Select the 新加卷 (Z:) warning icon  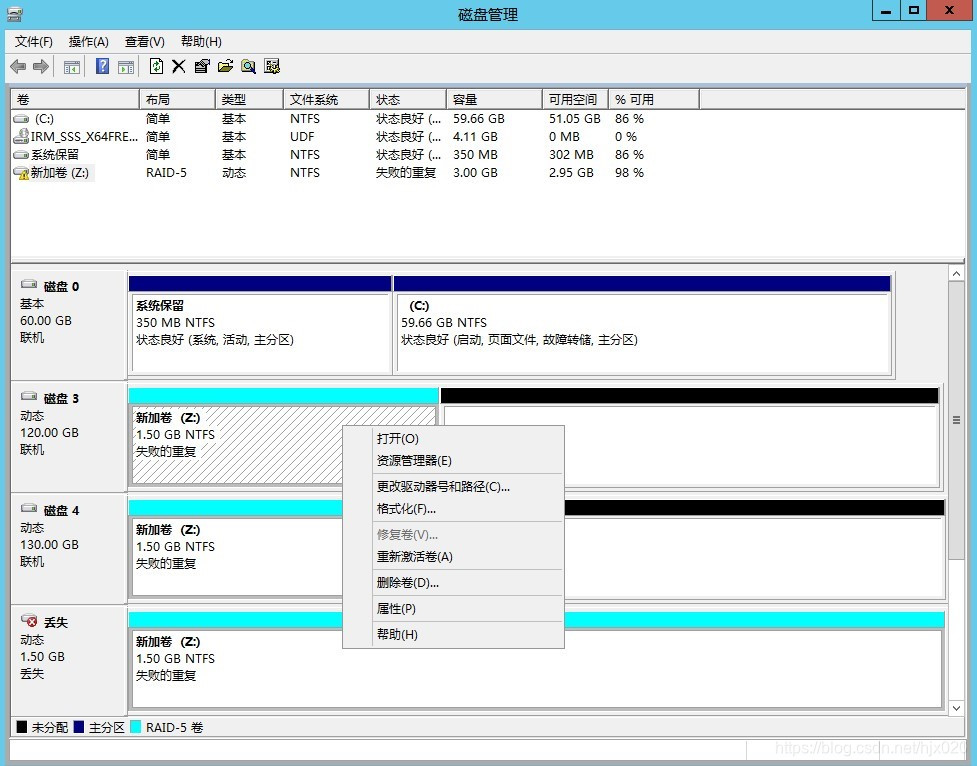(21, 173)
